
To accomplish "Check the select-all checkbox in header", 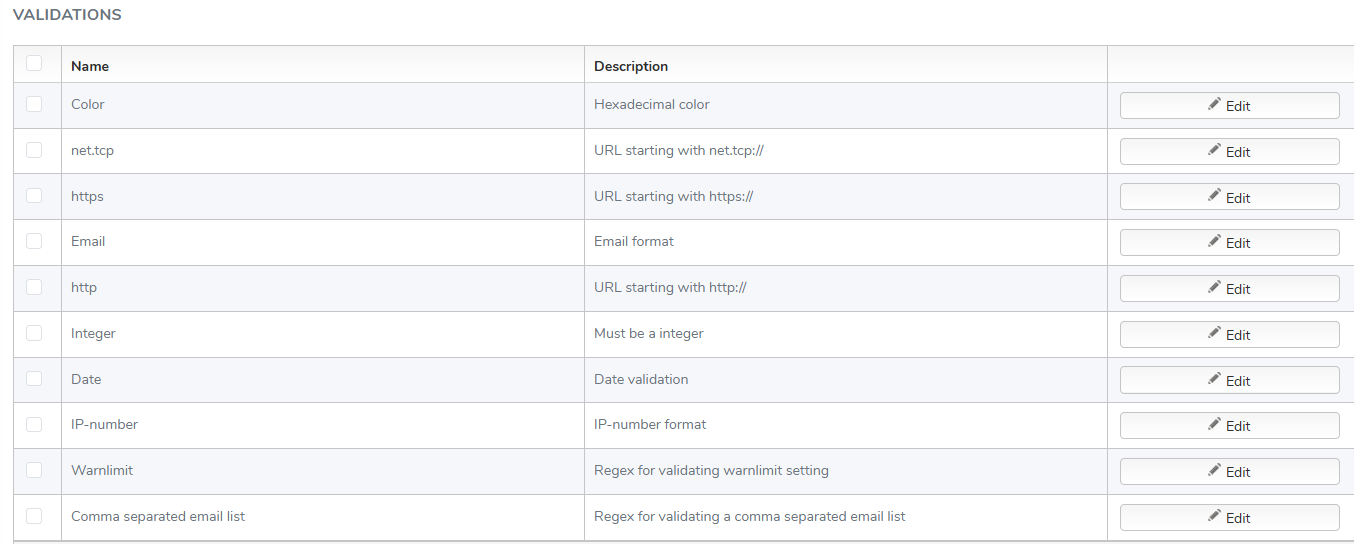I will (x=34, y=63).
